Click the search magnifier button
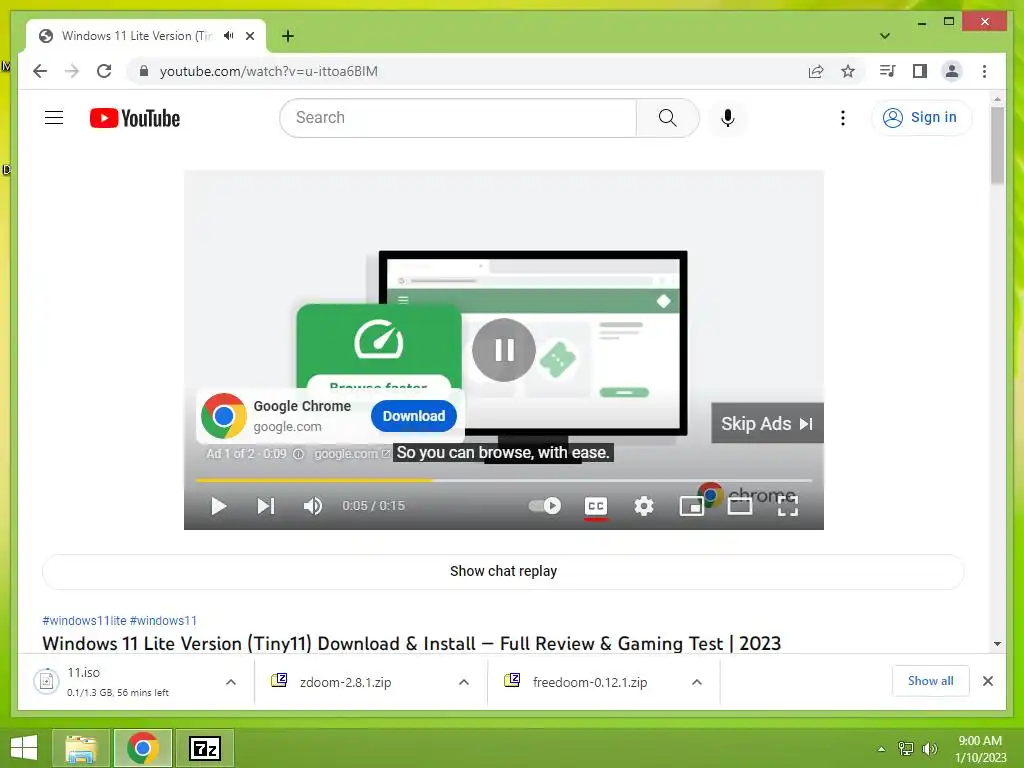1024x768 pixels. (667, 118)
